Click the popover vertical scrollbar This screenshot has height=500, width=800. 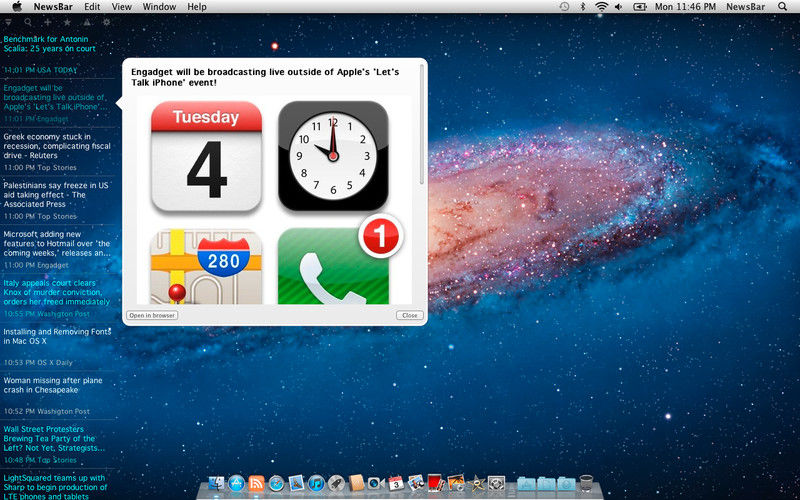click(422, 124)
